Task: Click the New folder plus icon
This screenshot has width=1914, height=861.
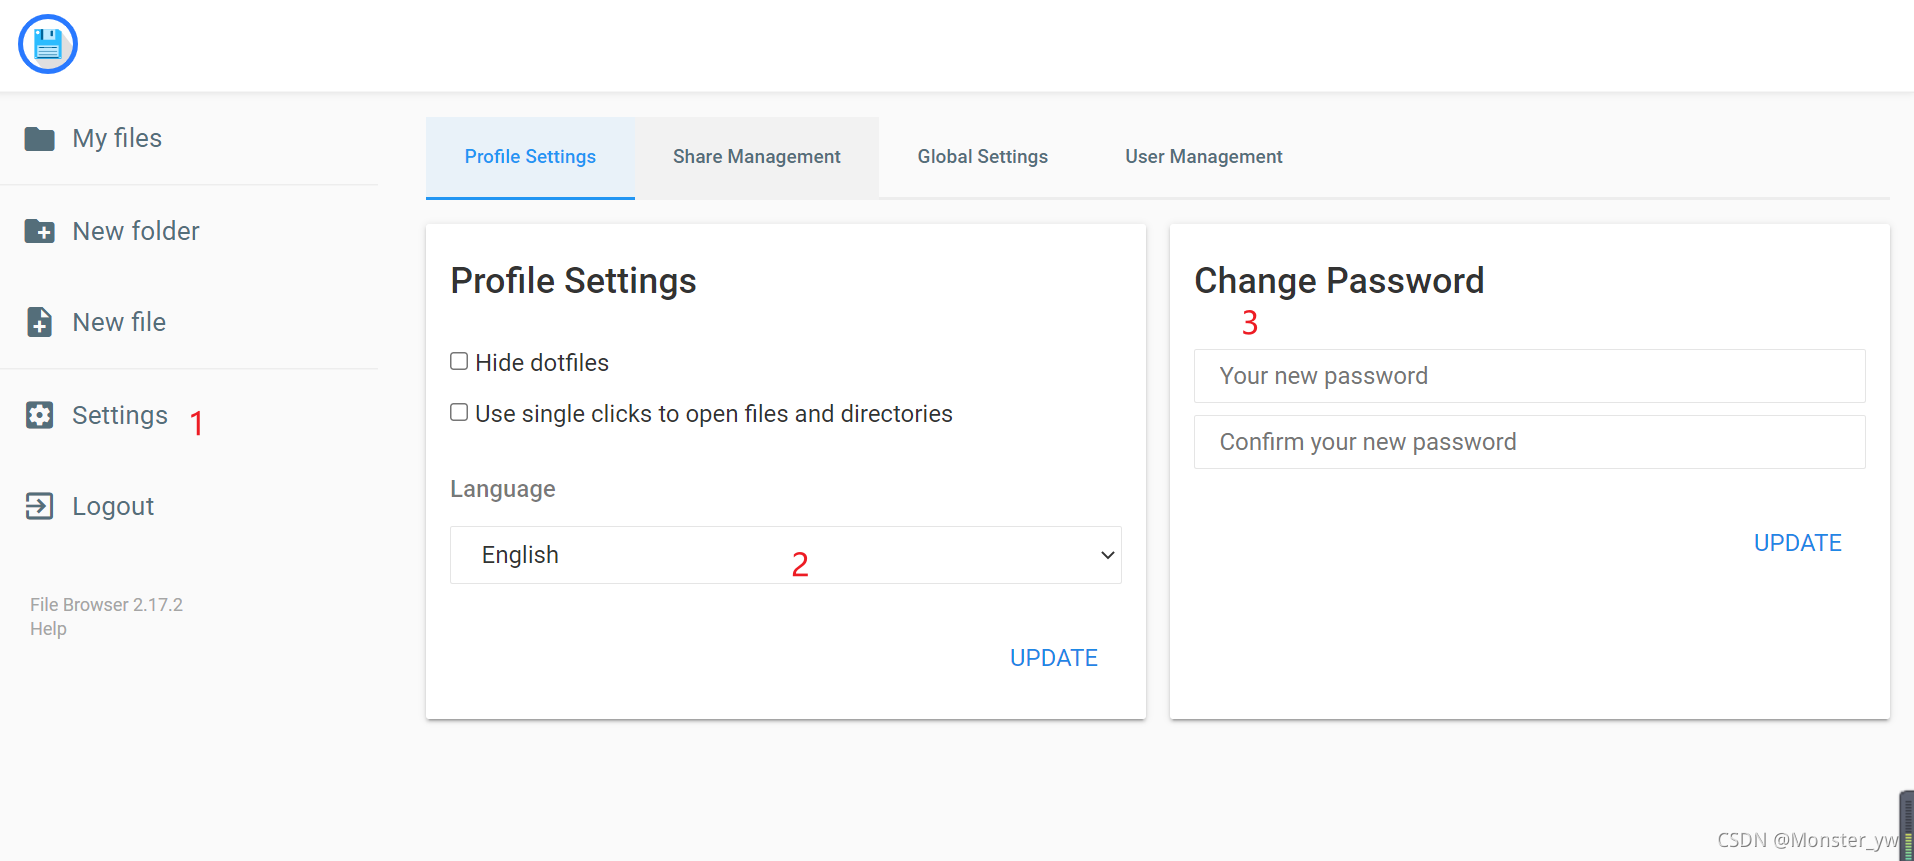Action: tap(40, 231)
